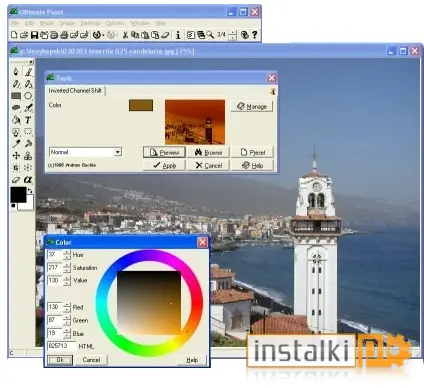Viewport: 424px width, 388px height.
Task: Click the Preview button
Action: click(164, 152)
